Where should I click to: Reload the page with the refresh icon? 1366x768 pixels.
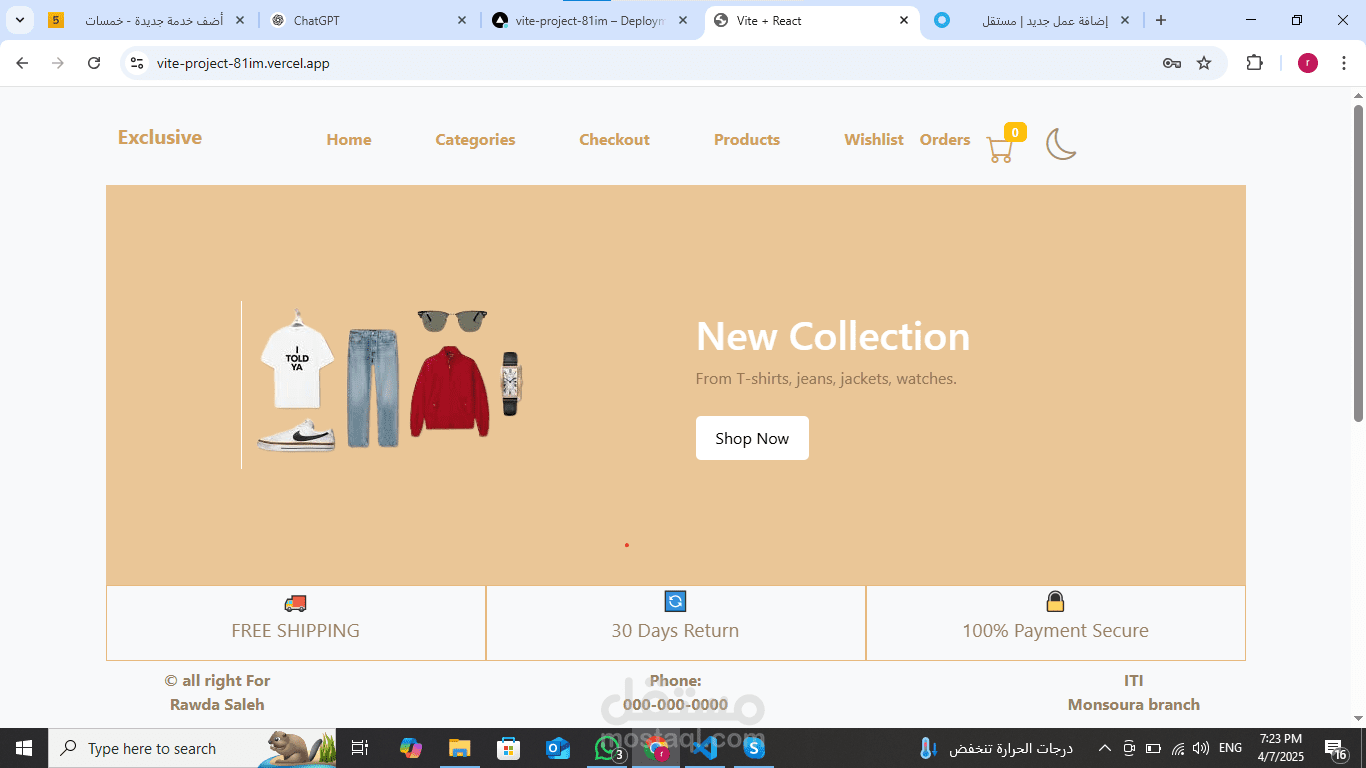(x=94, y=63)
